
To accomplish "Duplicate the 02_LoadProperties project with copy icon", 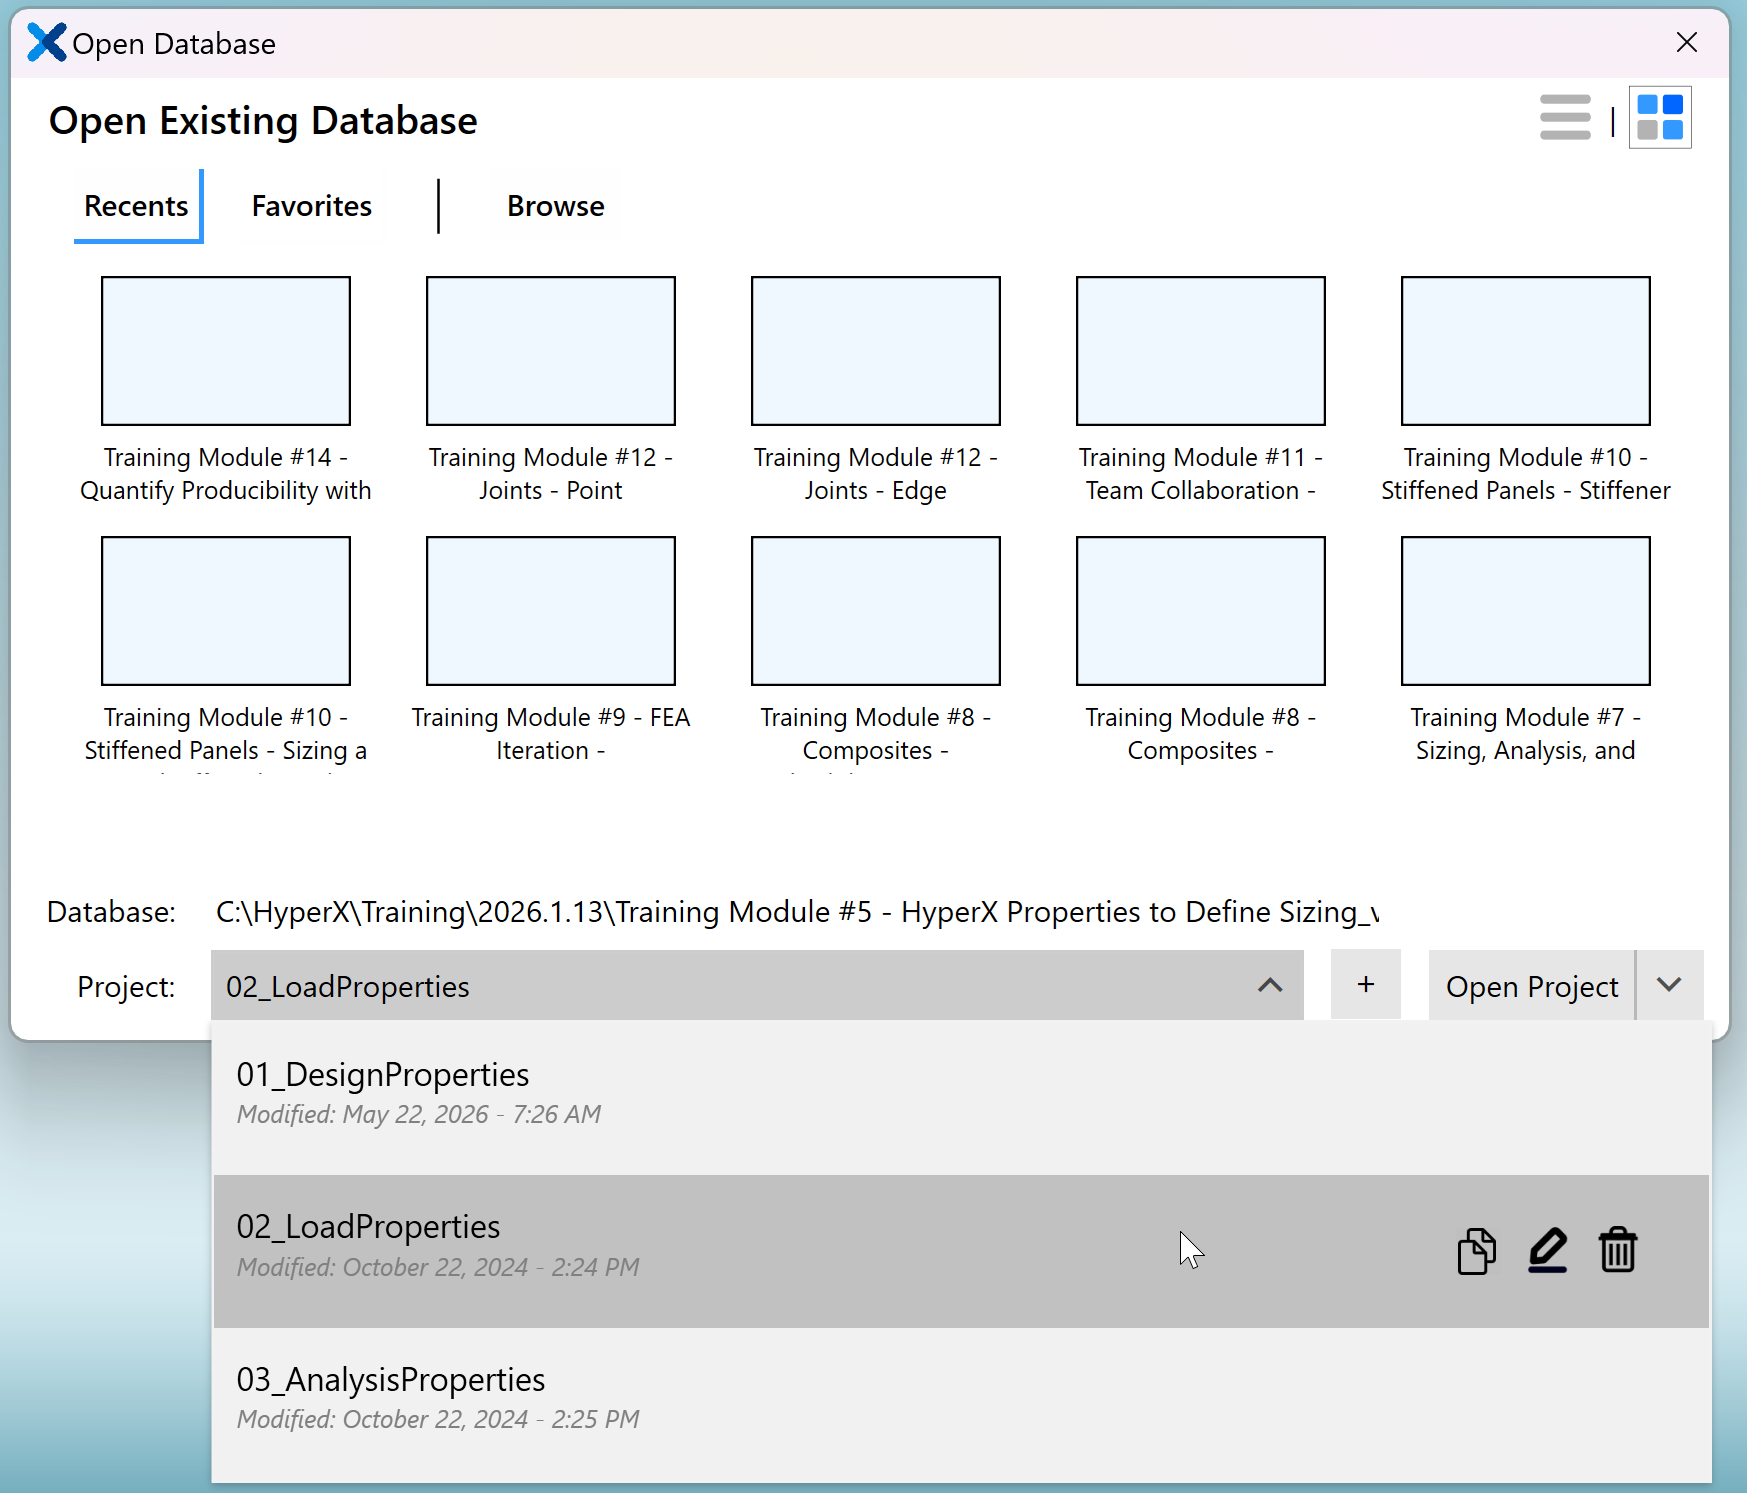I will point(1476,1251).
